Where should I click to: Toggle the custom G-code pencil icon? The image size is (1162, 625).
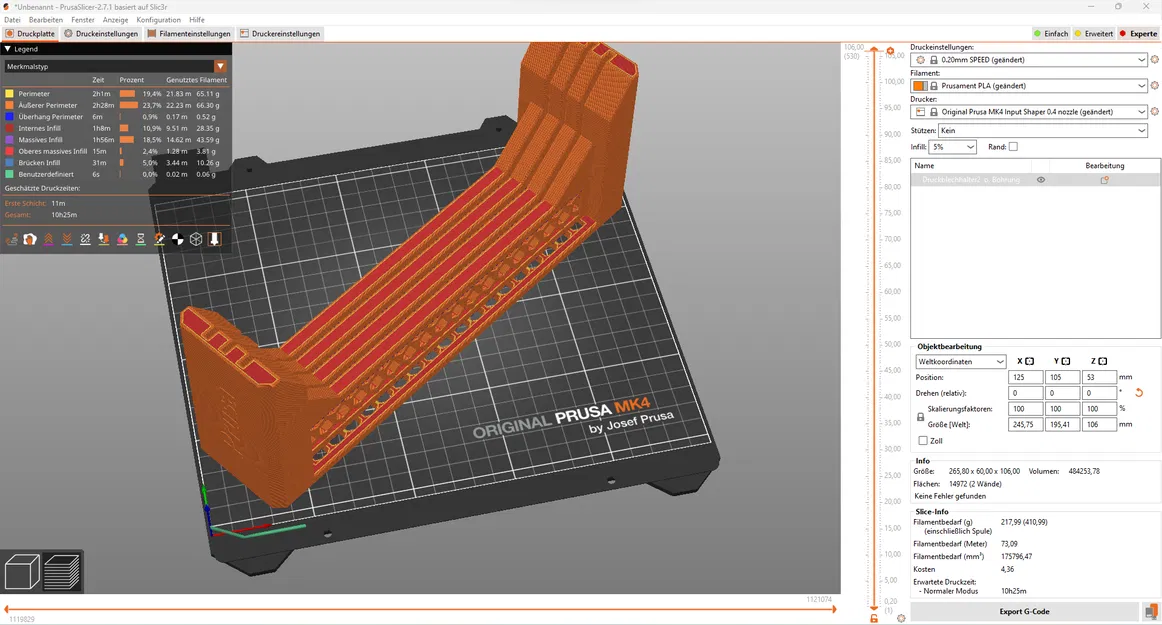160,239
